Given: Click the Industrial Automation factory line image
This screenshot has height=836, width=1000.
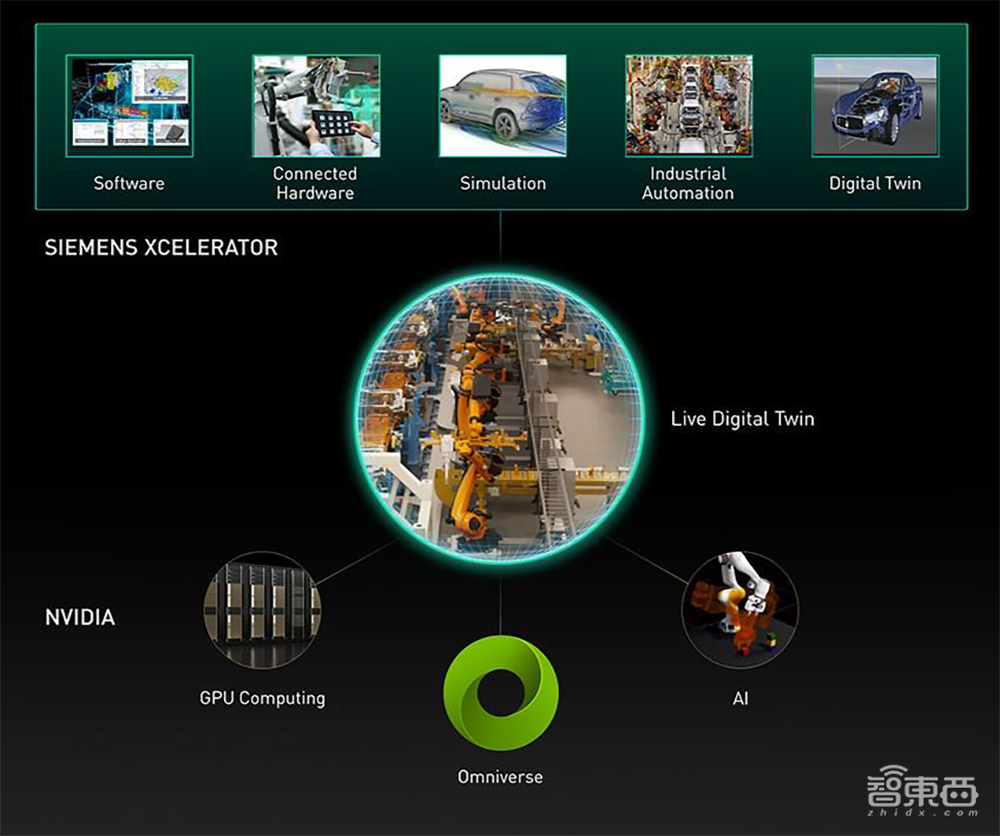Looking at the screenshot, I should 688,106.
